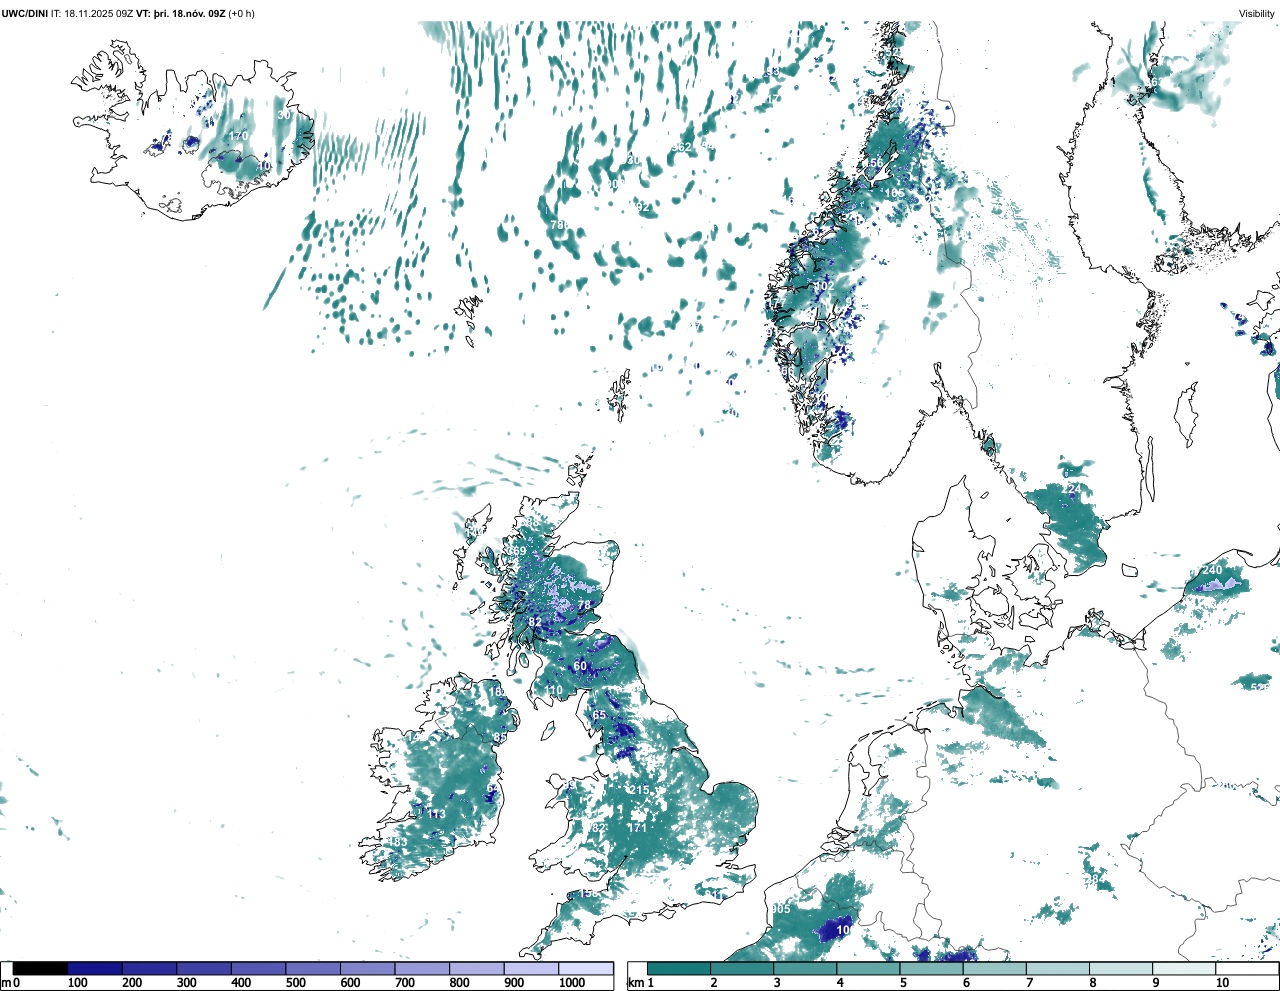Click the '110' value near the Irish Sea
Image resolution: width=1280 pixels, height=991 pixels.
[x=553, y=690]
